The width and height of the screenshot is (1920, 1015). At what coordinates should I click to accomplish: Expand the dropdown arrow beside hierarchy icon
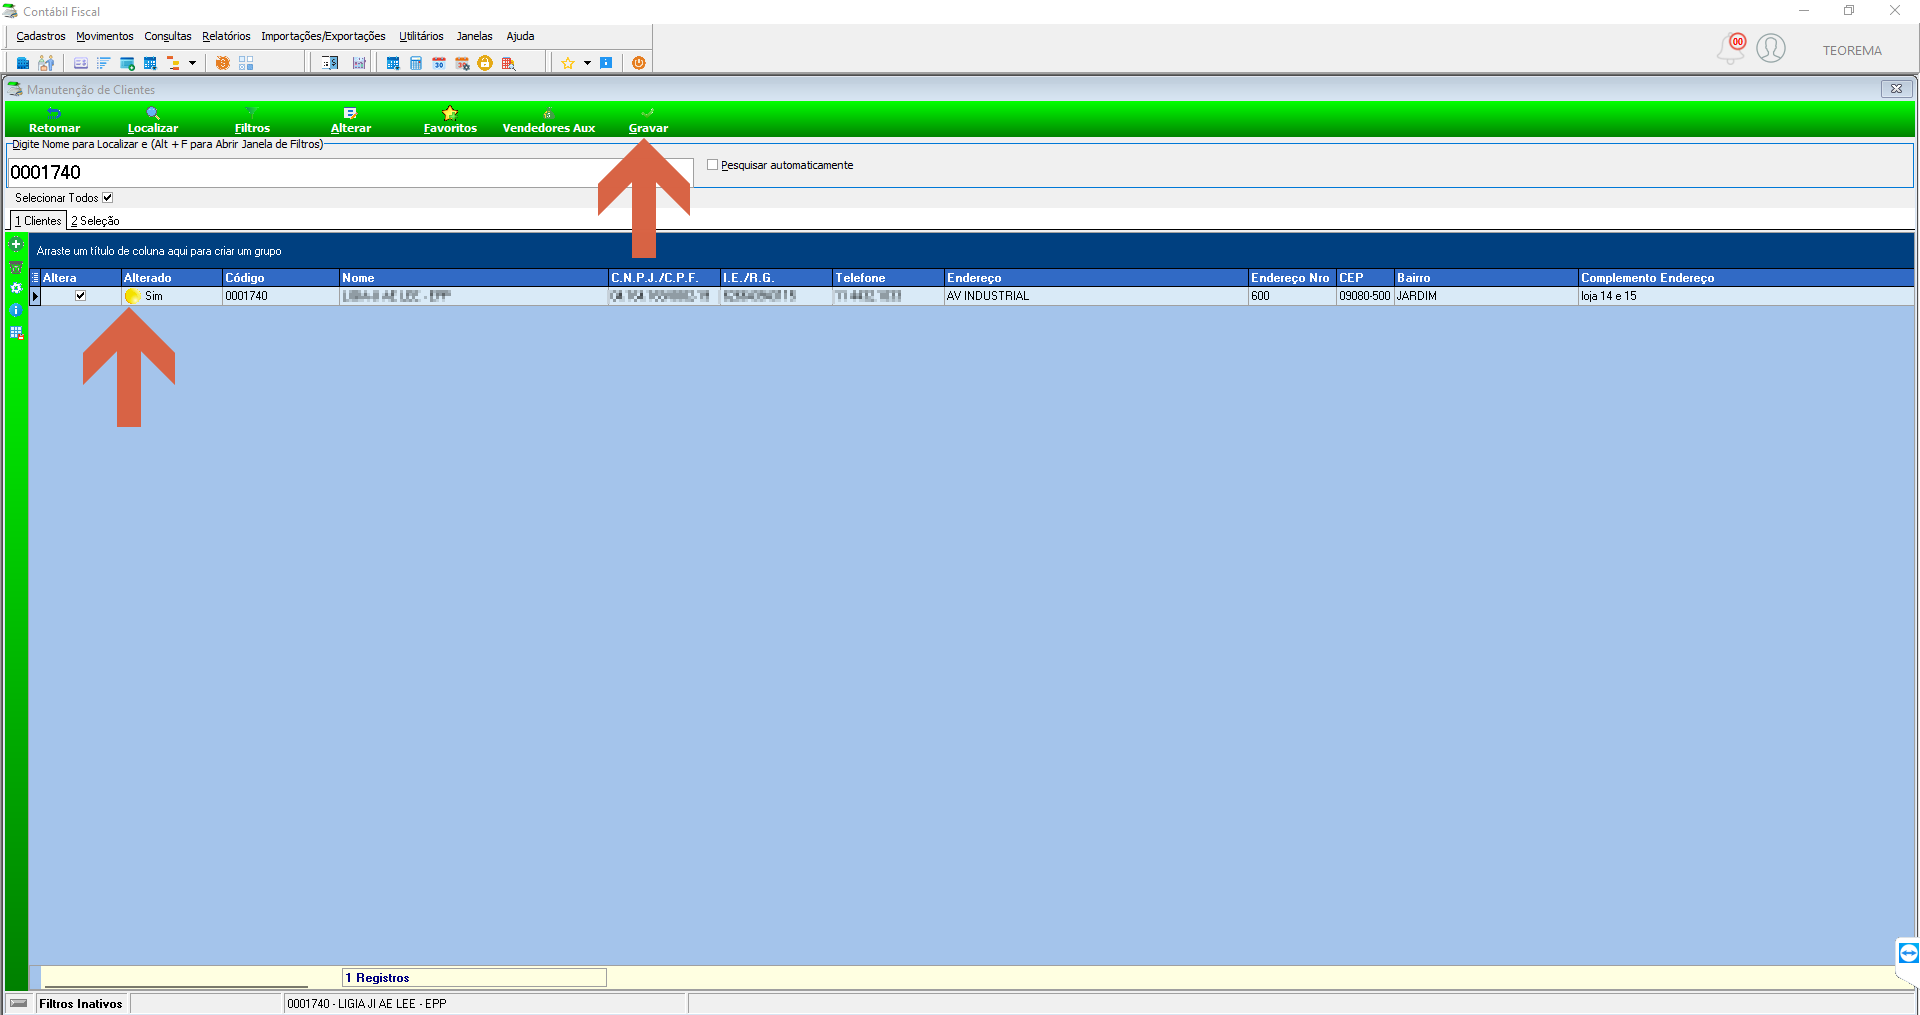click(x=192, y=63)
